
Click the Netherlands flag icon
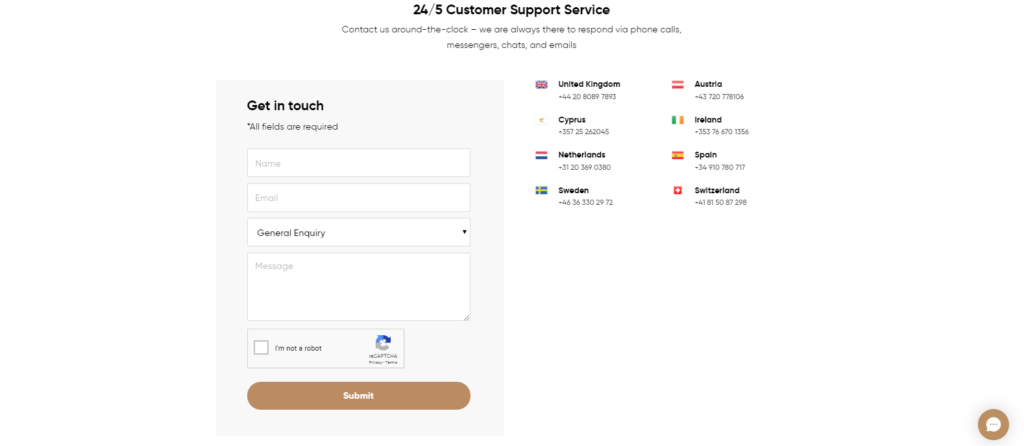[x=541, y=155]
